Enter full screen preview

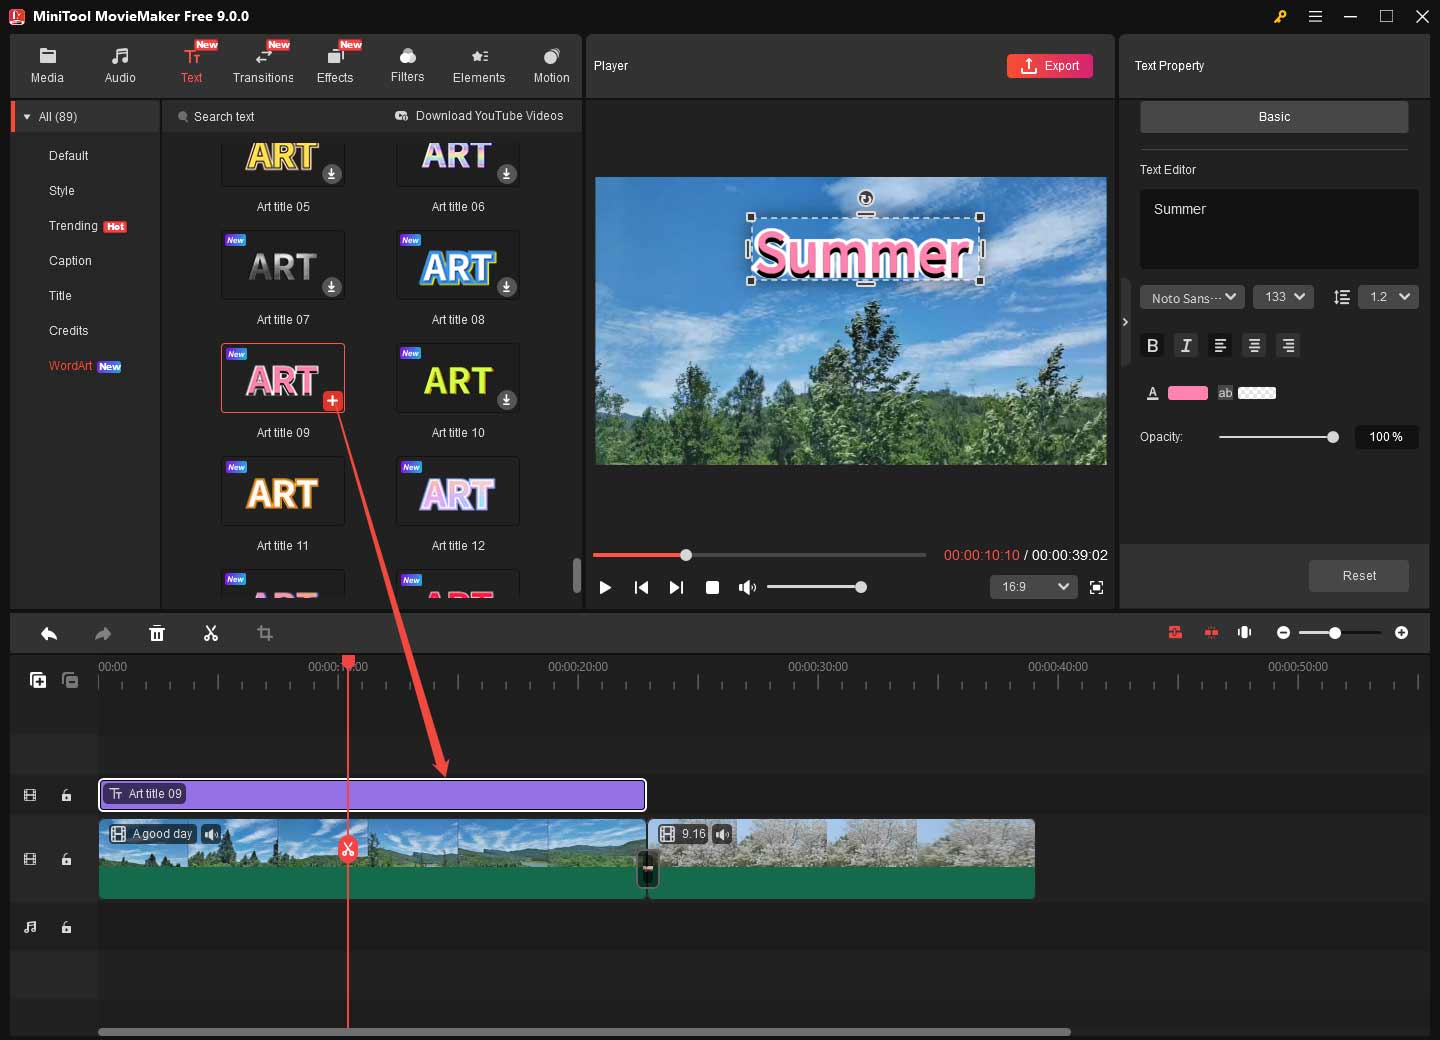pos(1097,587)
